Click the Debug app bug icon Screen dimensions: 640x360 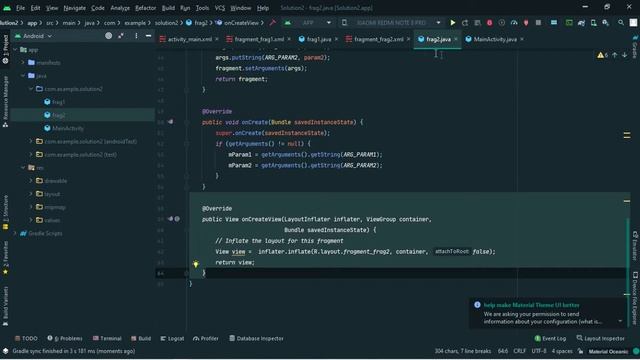pyautogui.click(x=489, y=23)
